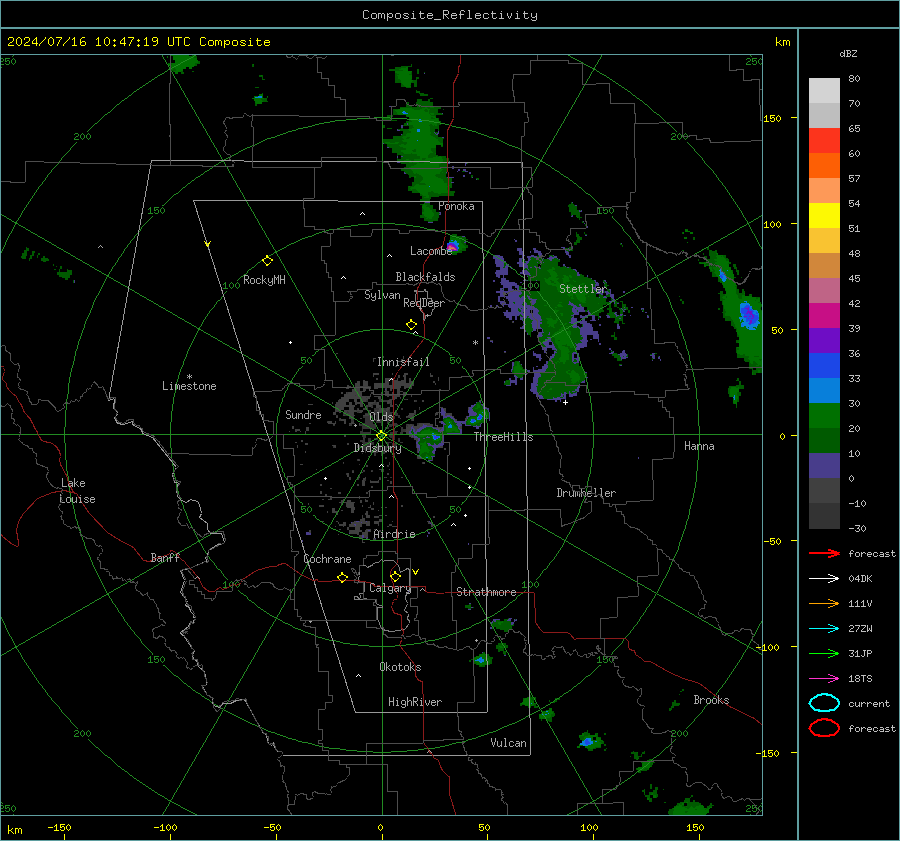
Task: Click the Hanna city label
Action: 699,446
